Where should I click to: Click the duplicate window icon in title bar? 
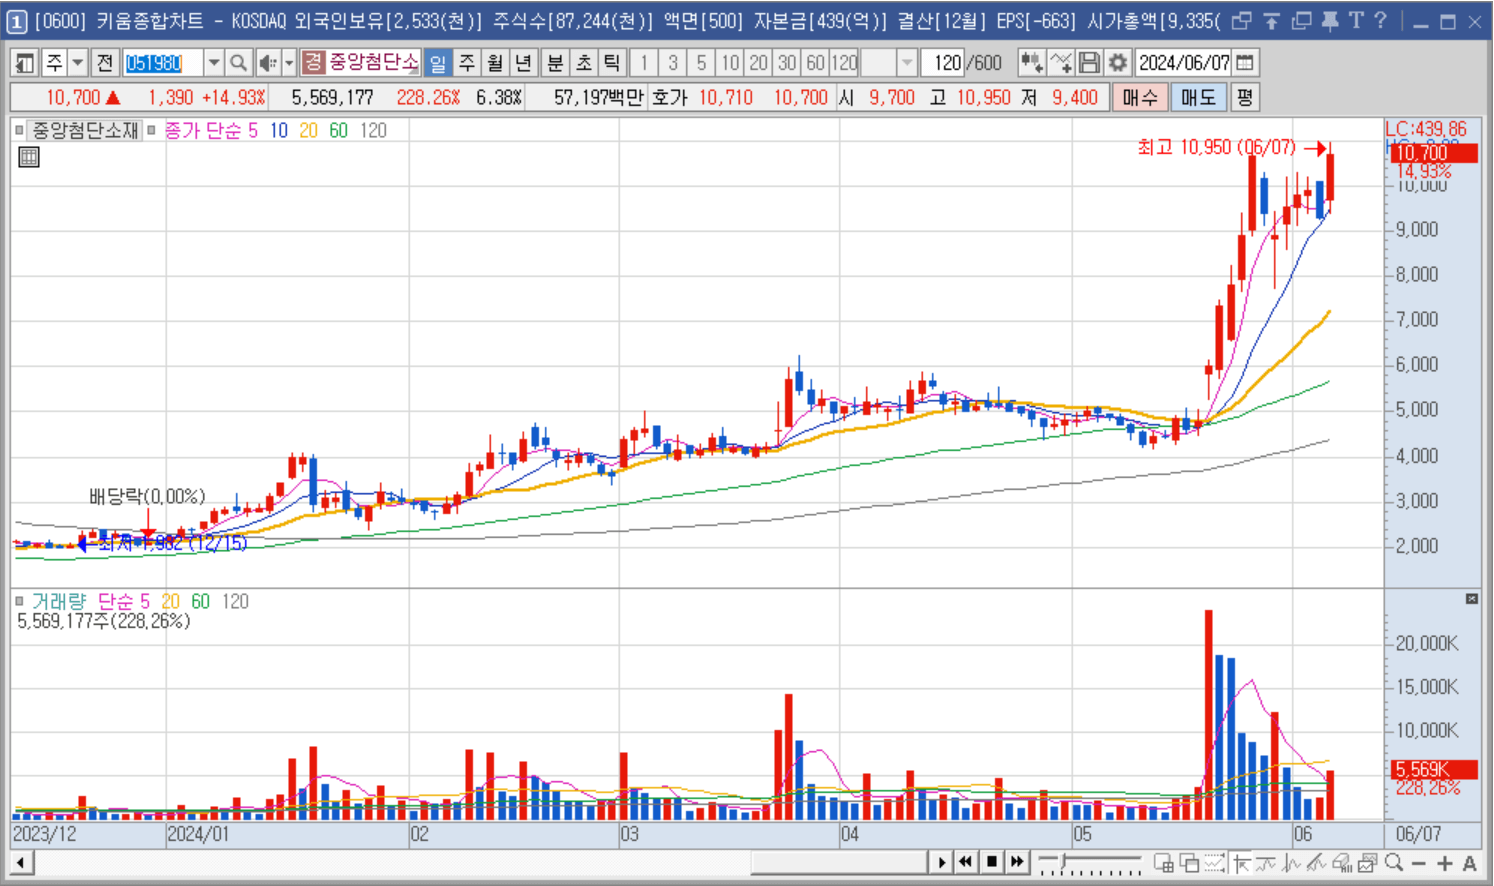pos(1301,20)
